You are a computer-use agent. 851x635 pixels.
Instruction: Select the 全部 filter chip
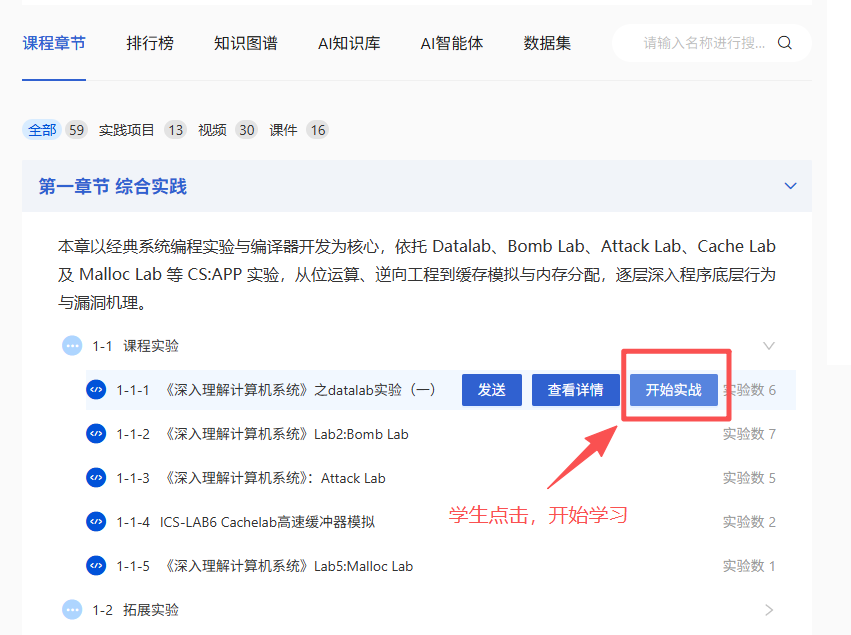pos(42,130)
